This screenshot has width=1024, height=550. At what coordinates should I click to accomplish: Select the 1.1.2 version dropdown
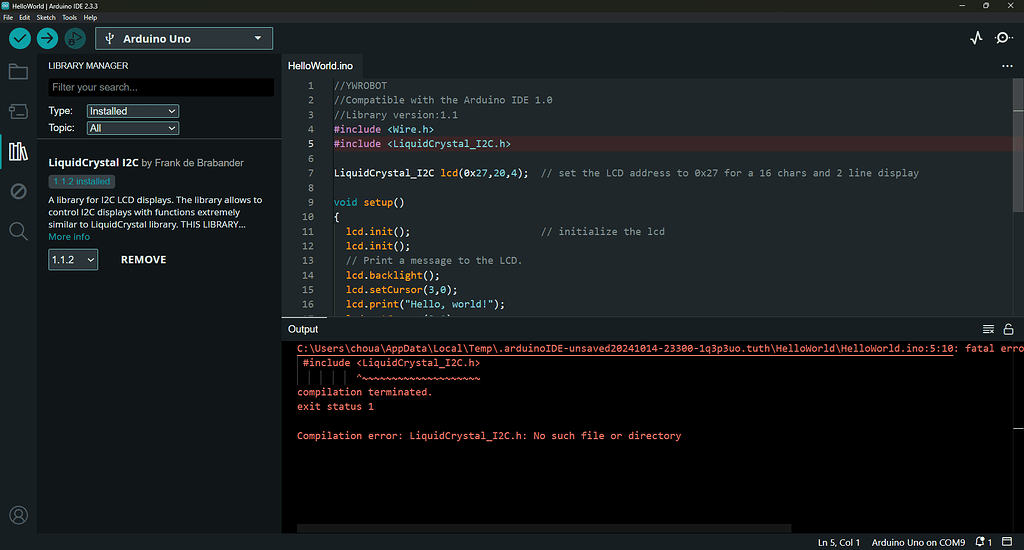73,259
